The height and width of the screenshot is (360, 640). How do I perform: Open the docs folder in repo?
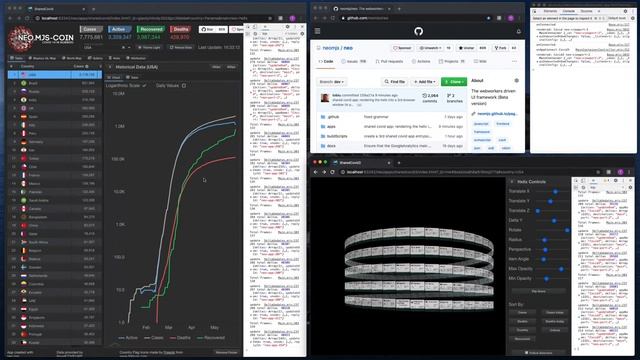point(331,146)
